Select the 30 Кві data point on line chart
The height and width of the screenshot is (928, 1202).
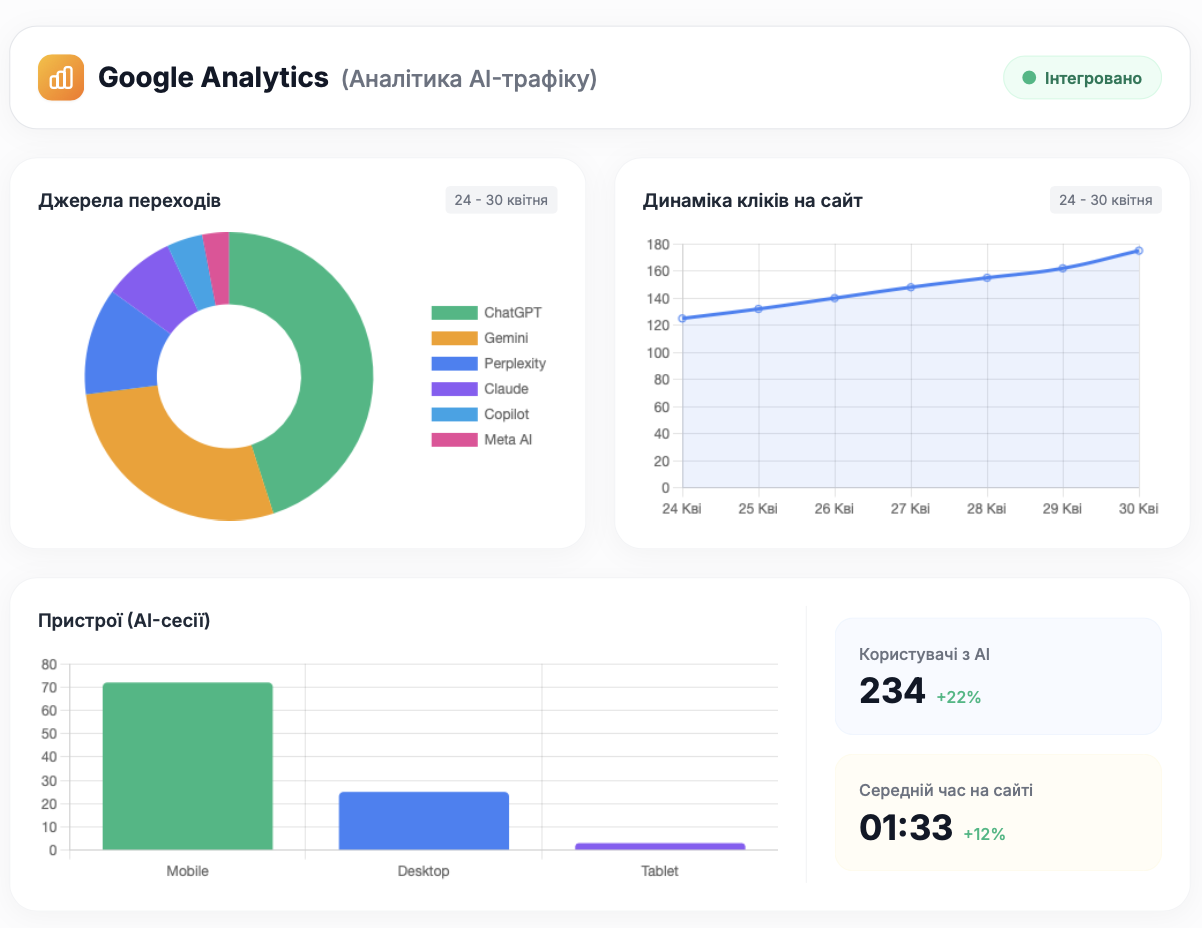click(x=1139, y=250)
